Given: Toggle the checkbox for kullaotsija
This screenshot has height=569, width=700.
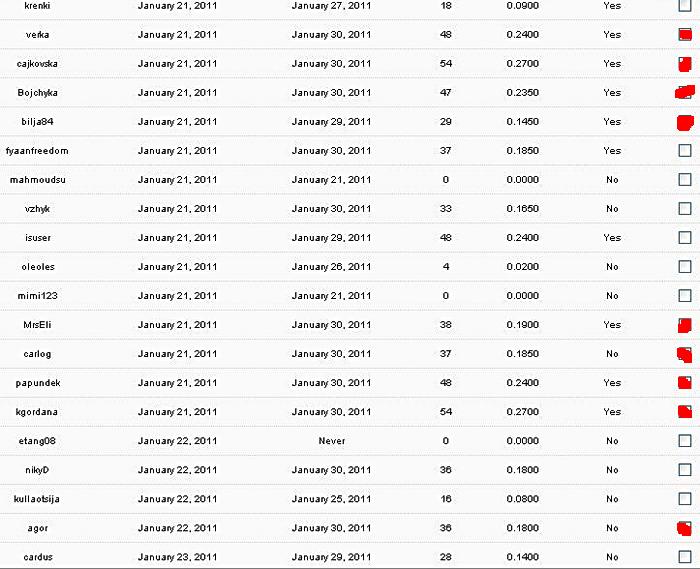Looking at the screenshot, I should (x=684, y=498).
